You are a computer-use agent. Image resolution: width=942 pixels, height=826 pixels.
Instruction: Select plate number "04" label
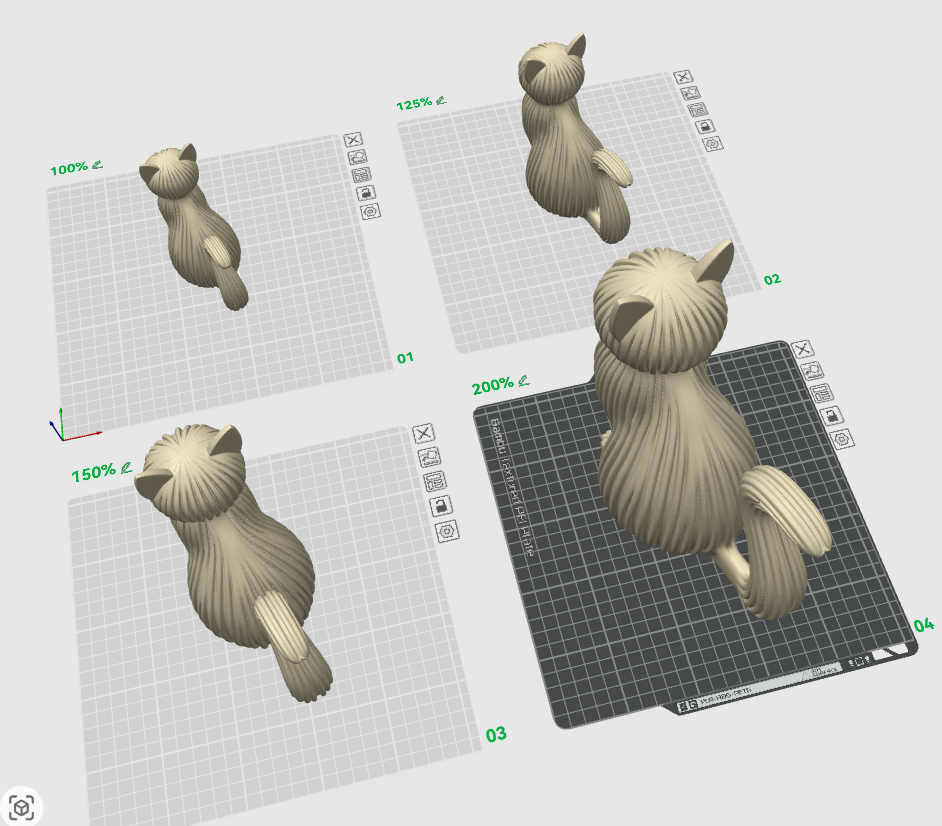[924, 625]
